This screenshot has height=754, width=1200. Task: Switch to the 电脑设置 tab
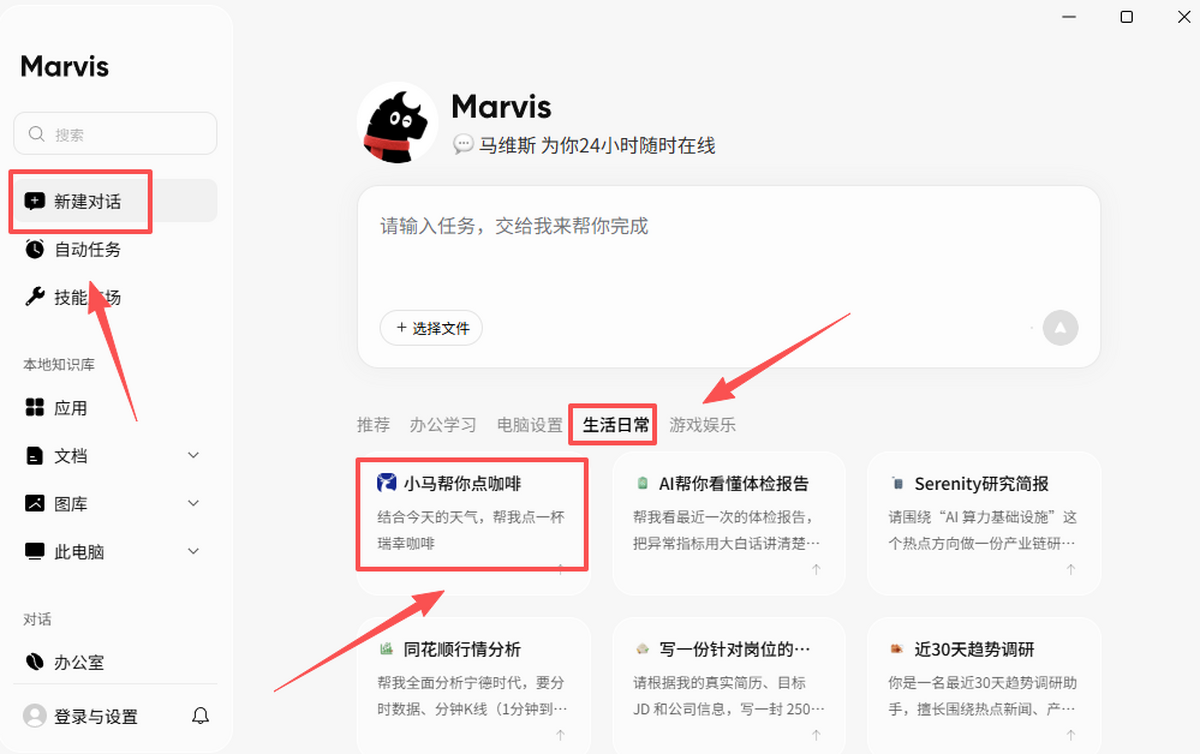click(530, 425)
